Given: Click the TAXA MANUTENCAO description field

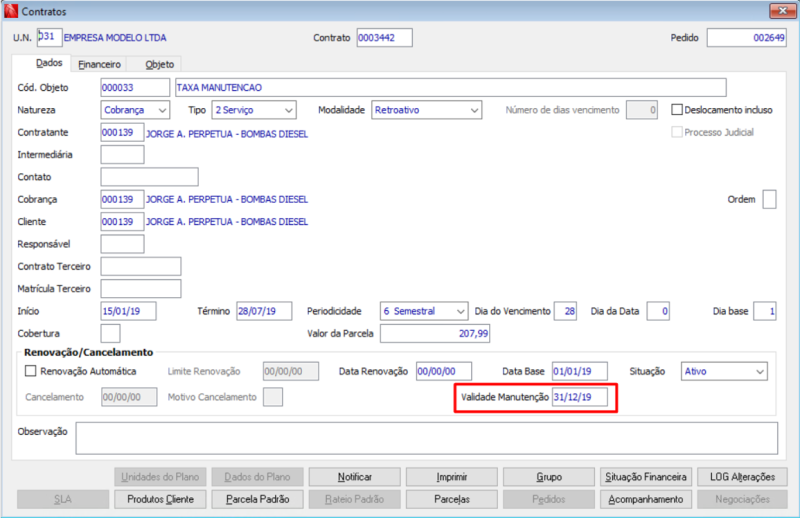Looking at the screenshot, I should pyautogui.click(x=451, y=87).
